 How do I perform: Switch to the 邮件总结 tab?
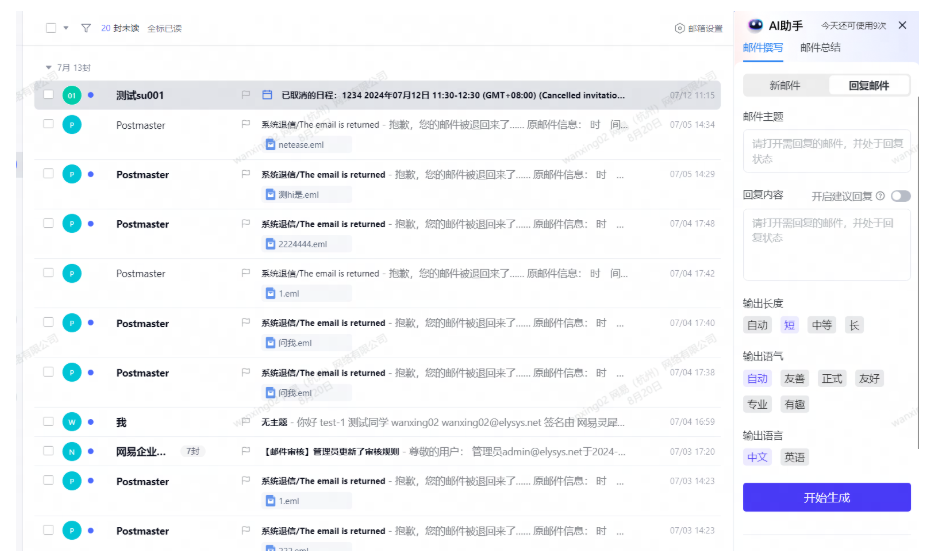pyautogui.click(x=820, y=48)
